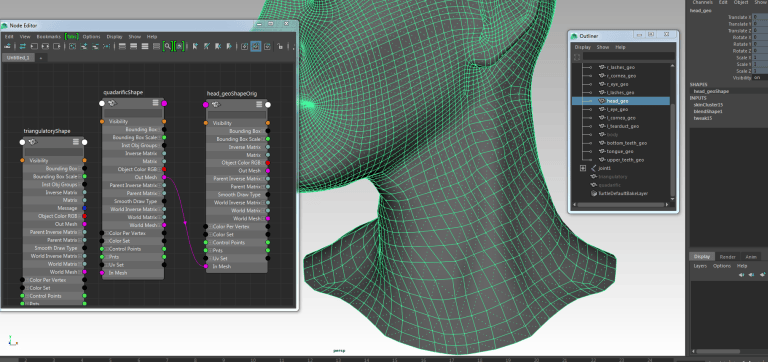The height and width of the screenshot is (362, 768).
Task: Click skinCluster15 input in Channel Box
Action: 708,105
